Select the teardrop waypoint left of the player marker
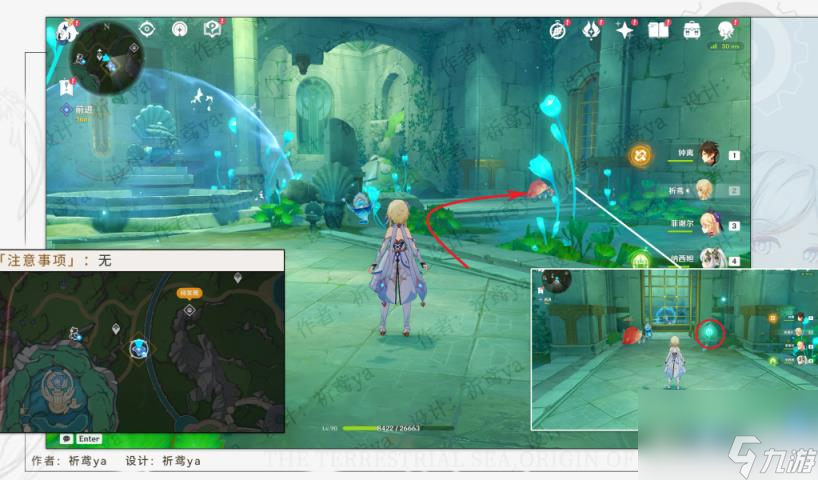 [116, 329]
